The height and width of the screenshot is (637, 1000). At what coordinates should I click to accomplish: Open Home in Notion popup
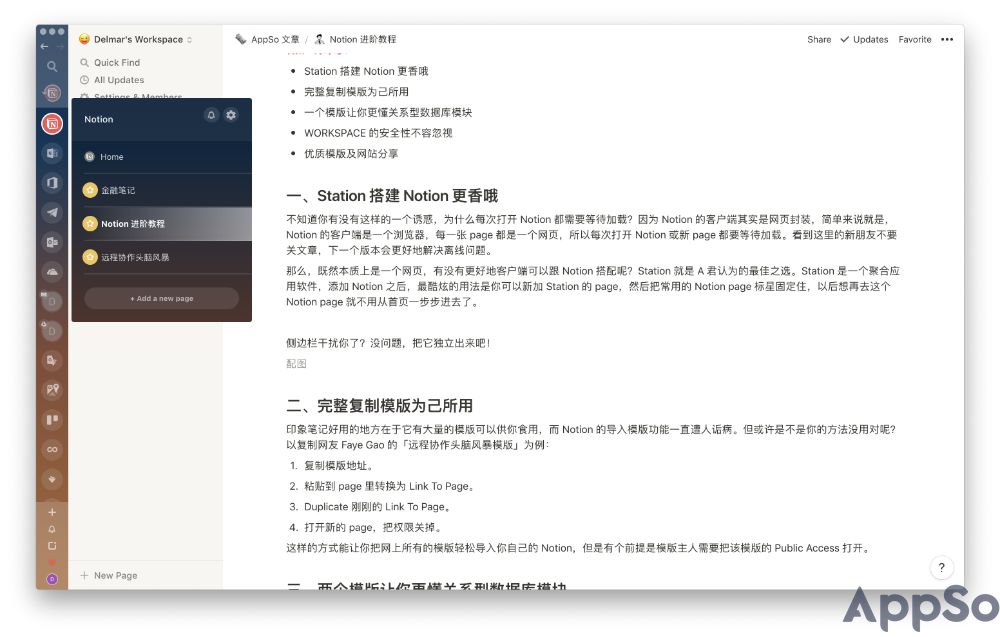pyautogui.click(x=162, y=157)
